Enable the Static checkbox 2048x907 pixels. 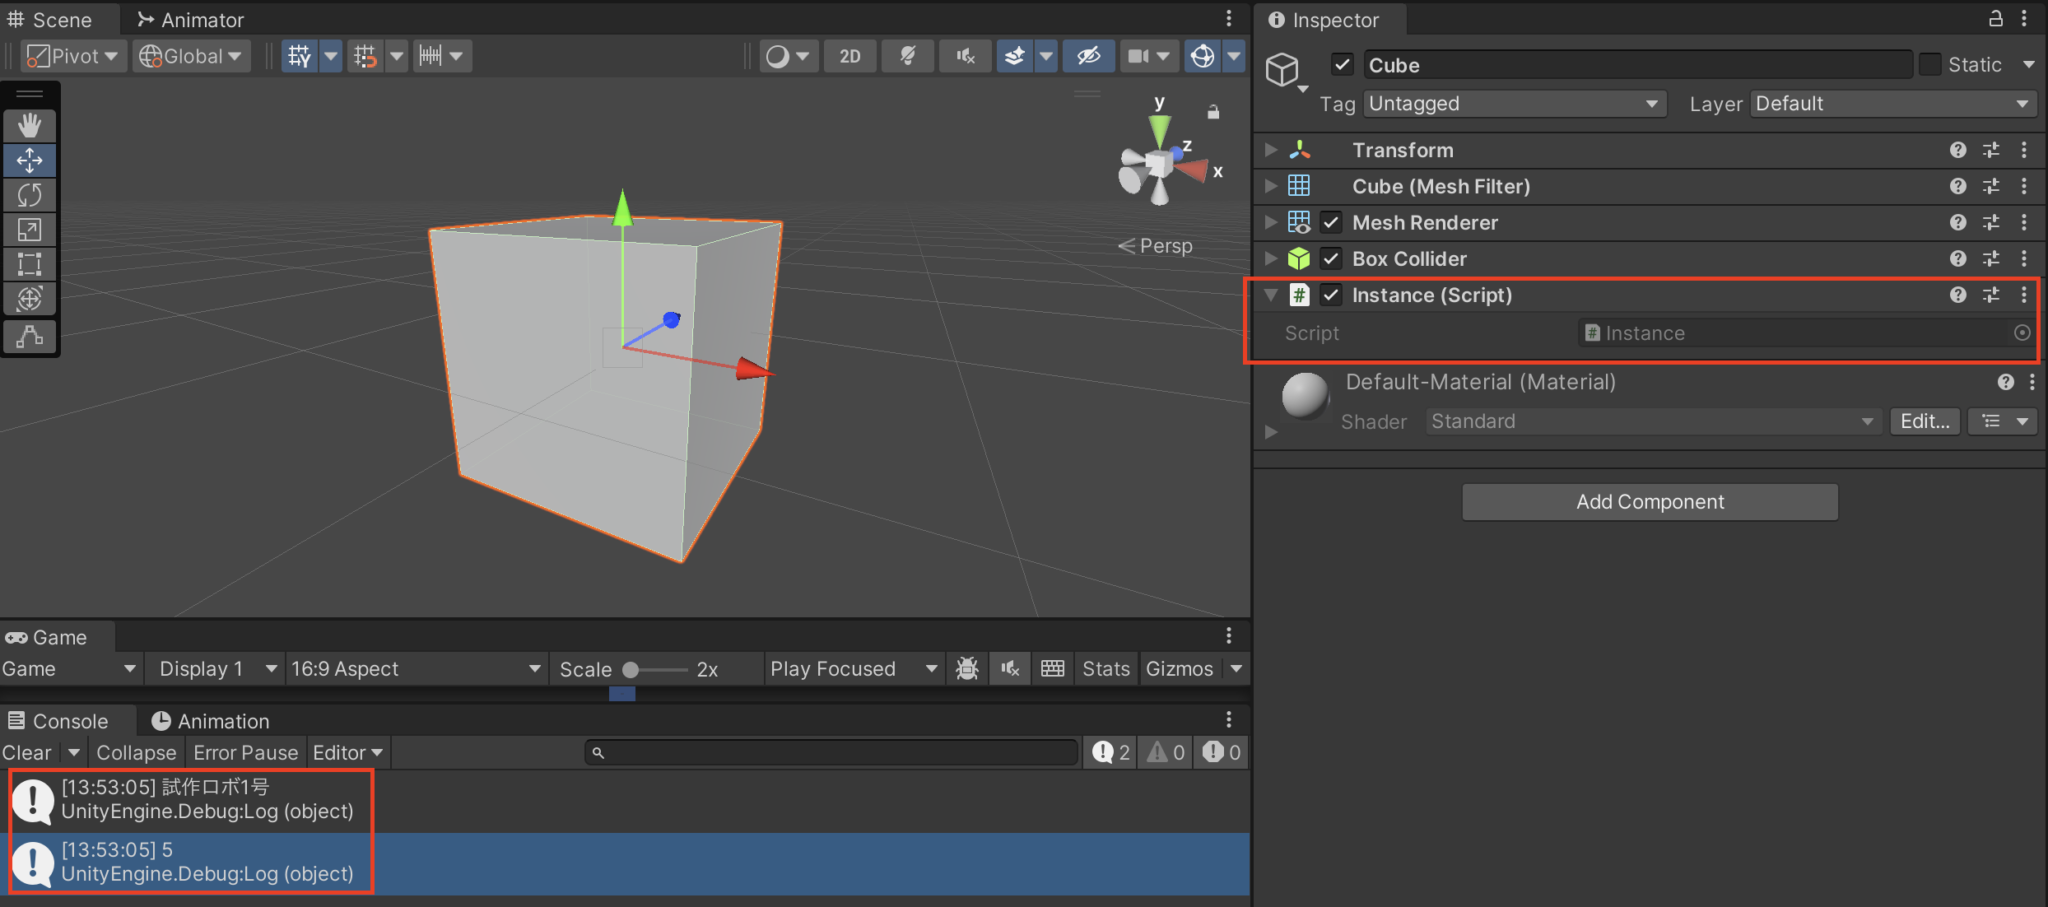point(1930,65)
